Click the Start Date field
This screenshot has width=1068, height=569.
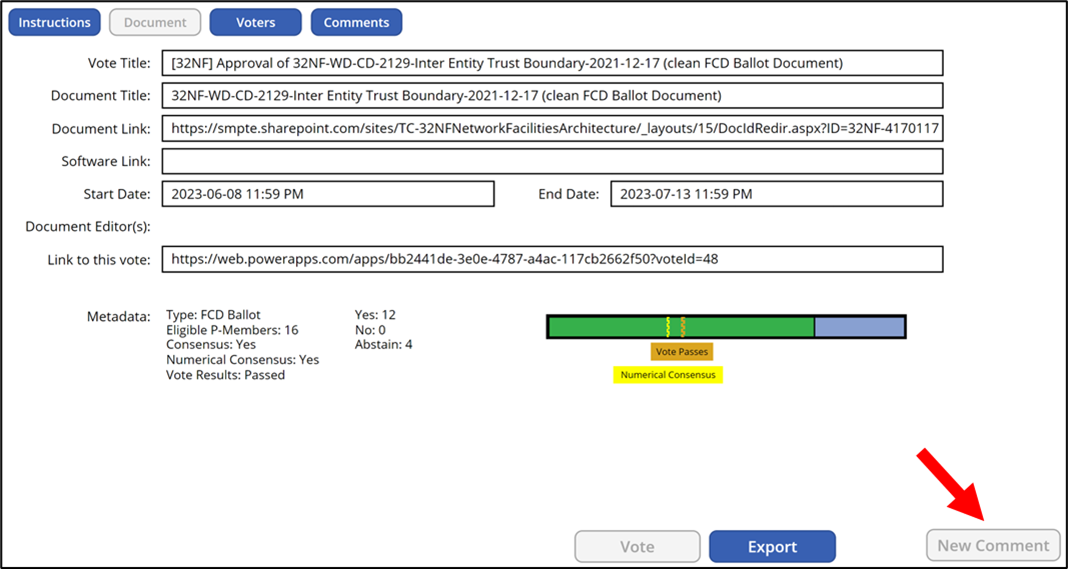pyautogui.click(x=328, y=194)
